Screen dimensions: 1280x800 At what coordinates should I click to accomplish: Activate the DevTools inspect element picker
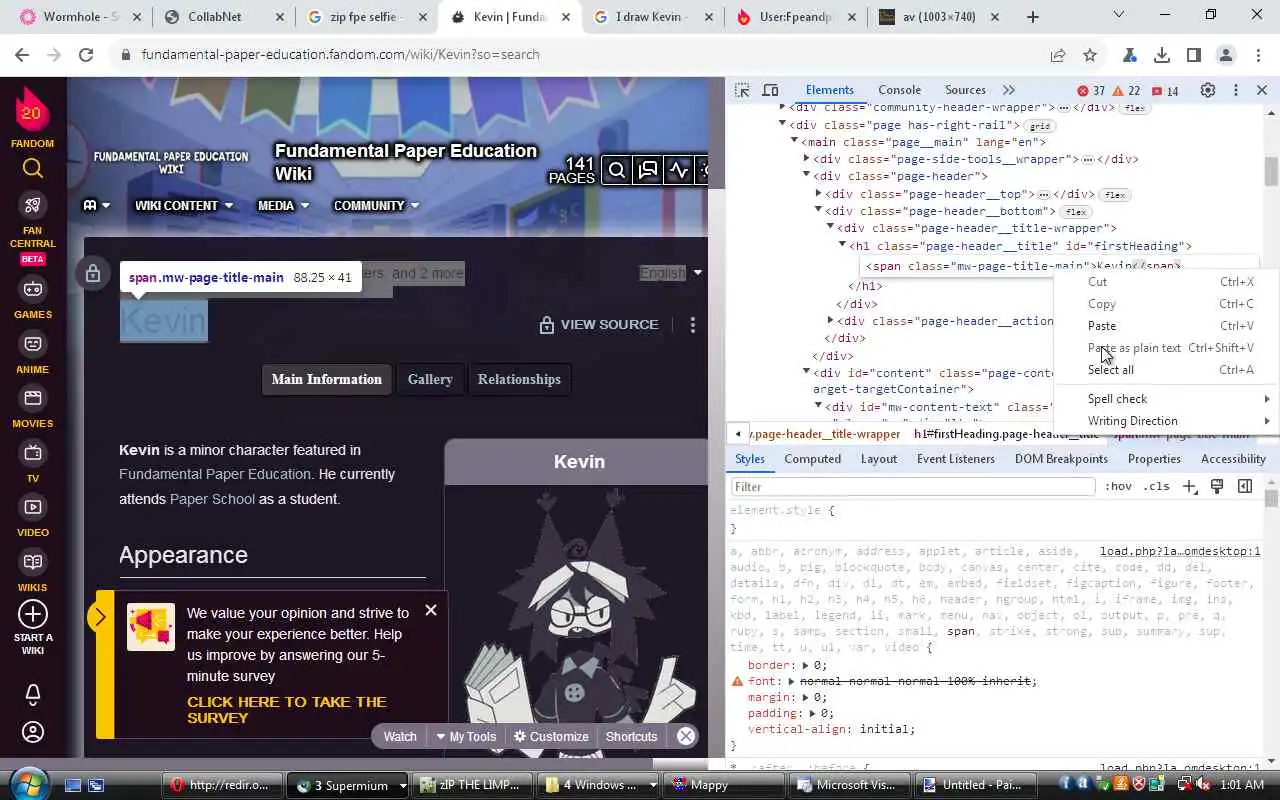742,90
